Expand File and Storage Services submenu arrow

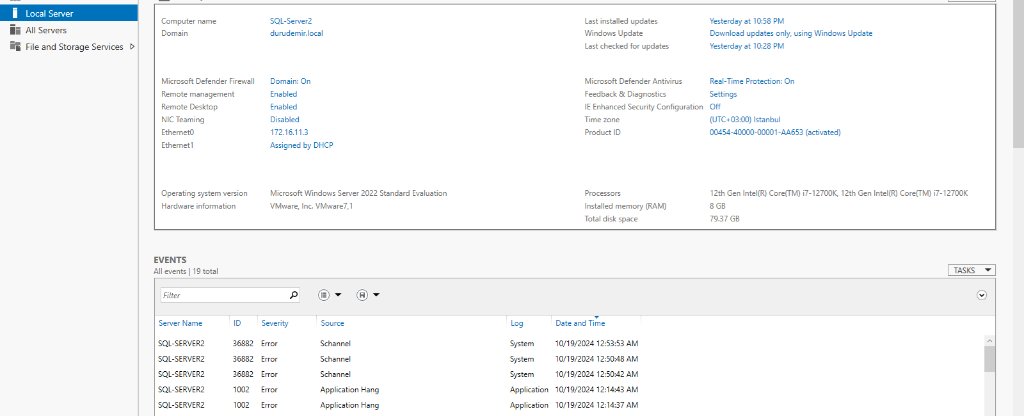pos(133,47)
